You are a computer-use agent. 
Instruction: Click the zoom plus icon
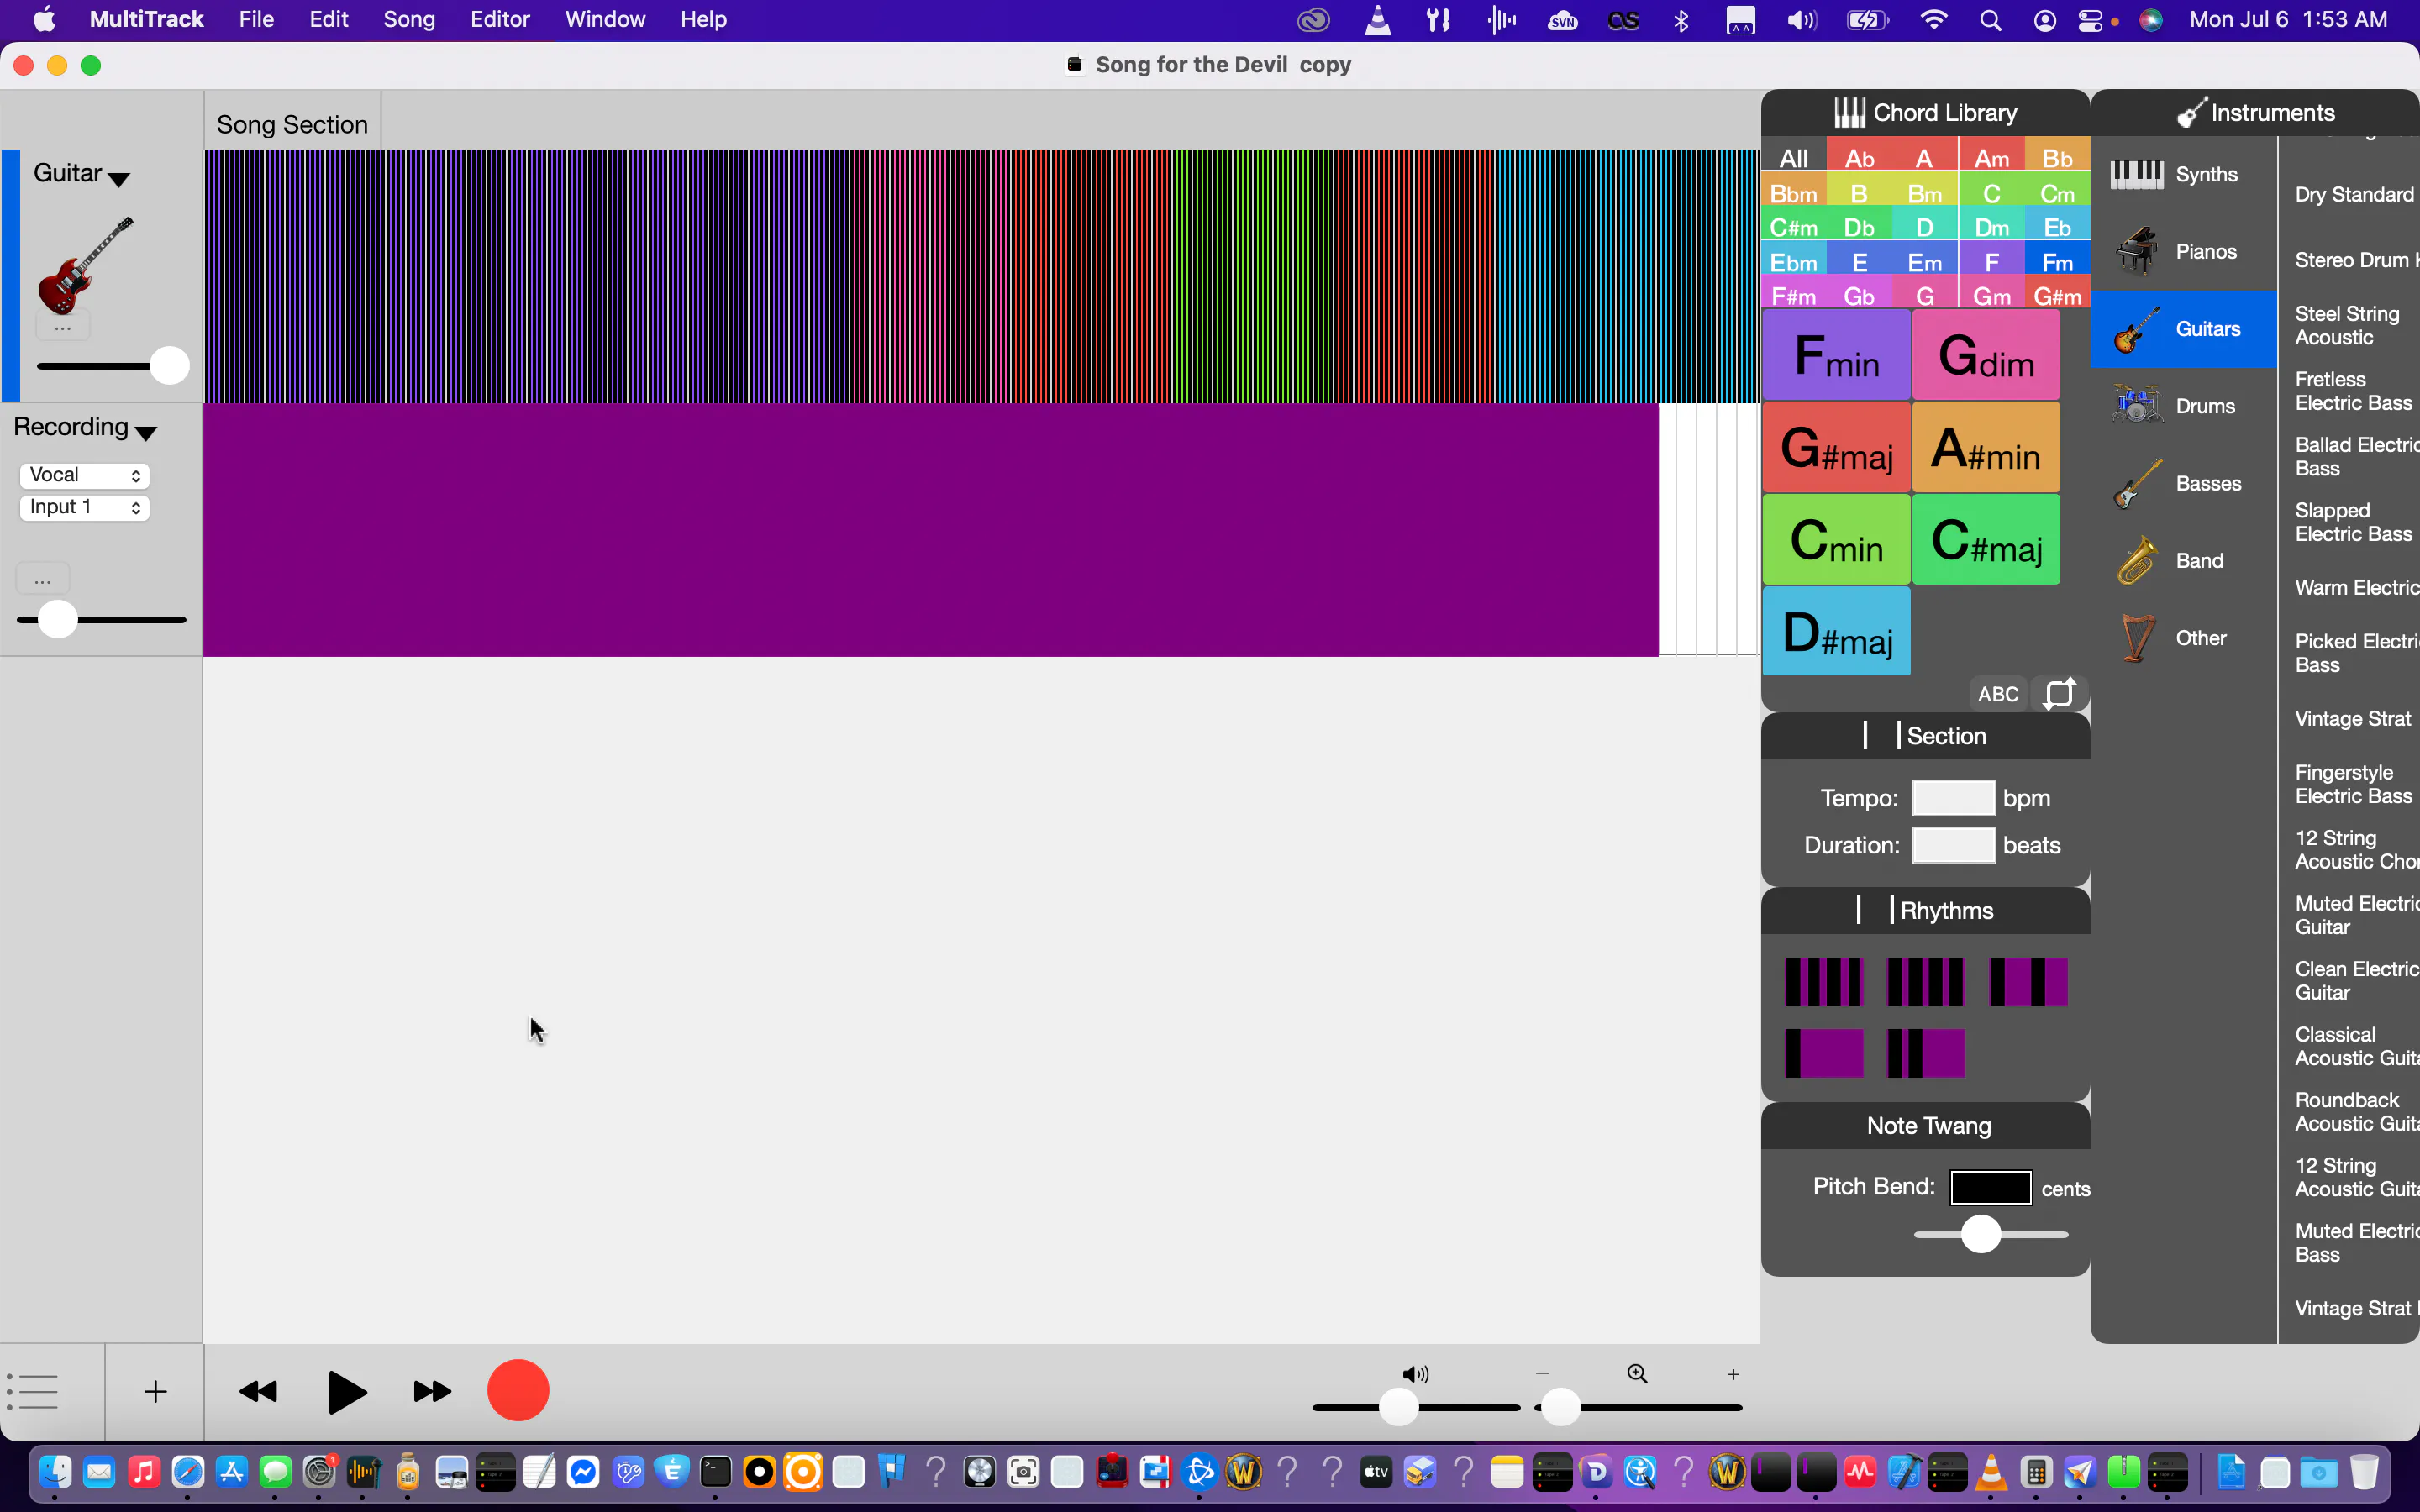[1733, 1375]
